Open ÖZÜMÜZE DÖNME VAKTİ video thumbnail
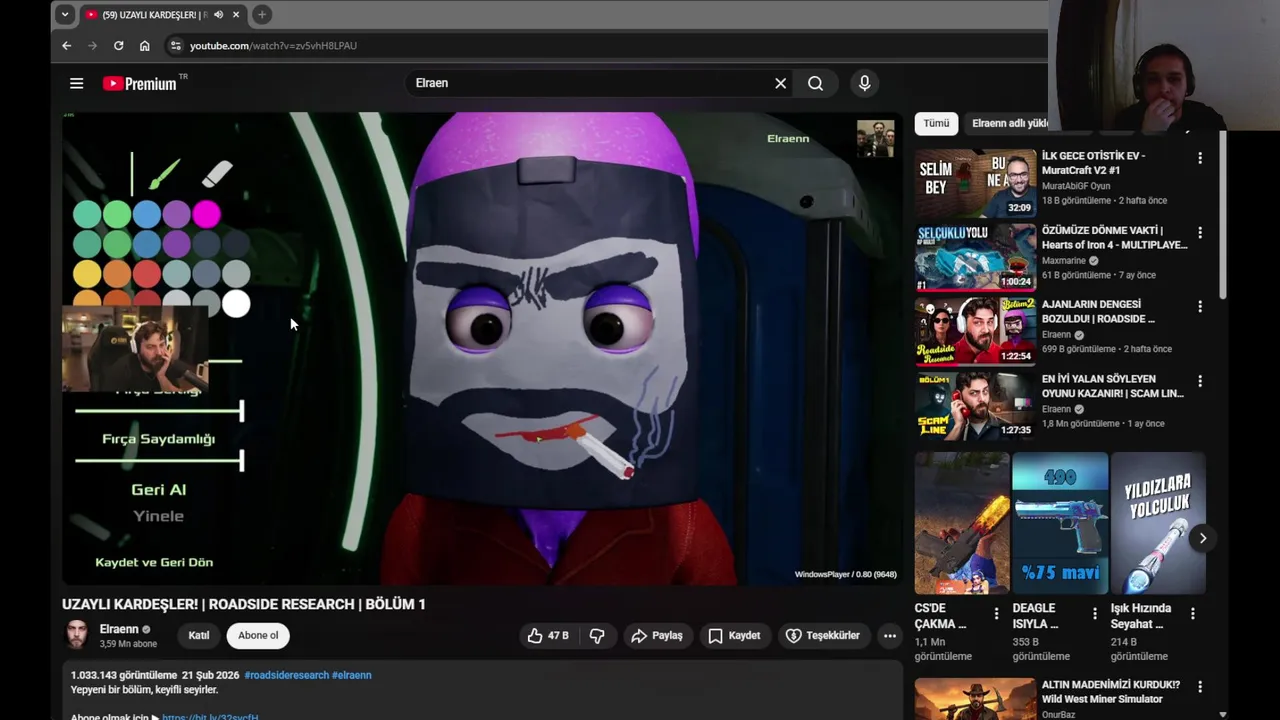Screen dimensions: 1280x720 tap(976, 257)
